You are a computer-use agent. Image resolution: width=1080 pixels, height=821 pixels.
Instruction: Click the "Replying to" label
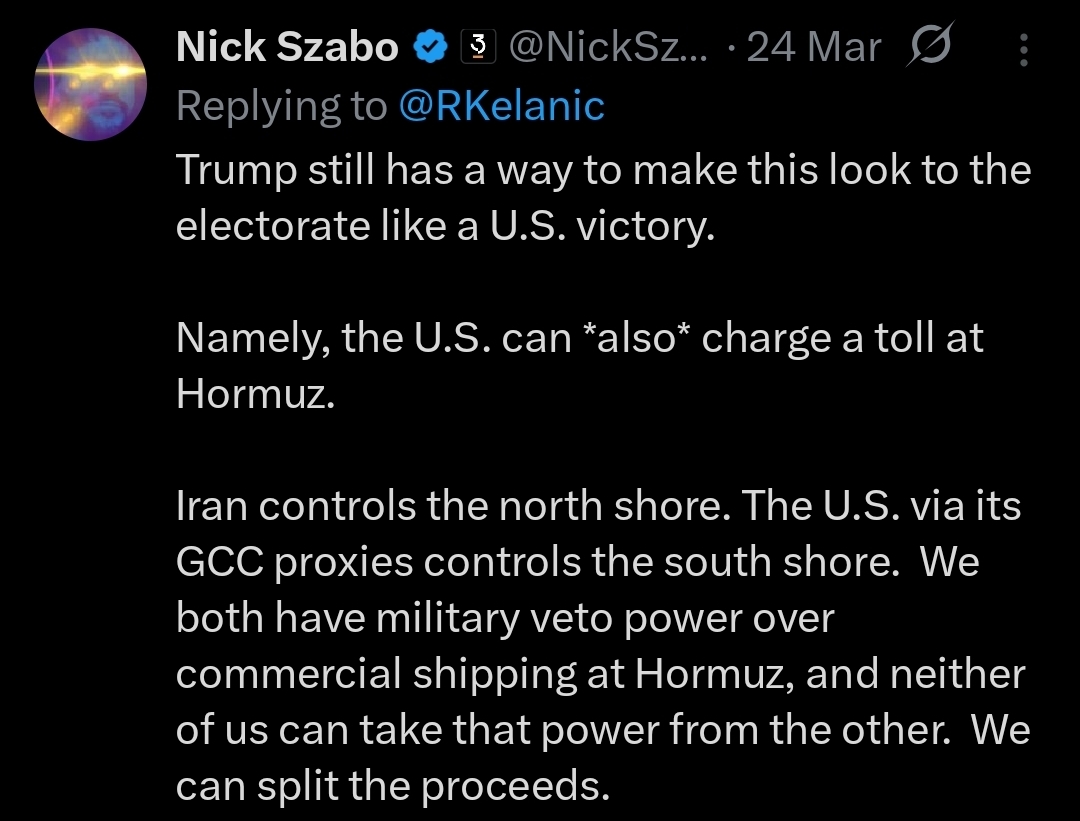pyautogui.click(x=281, y=106)
